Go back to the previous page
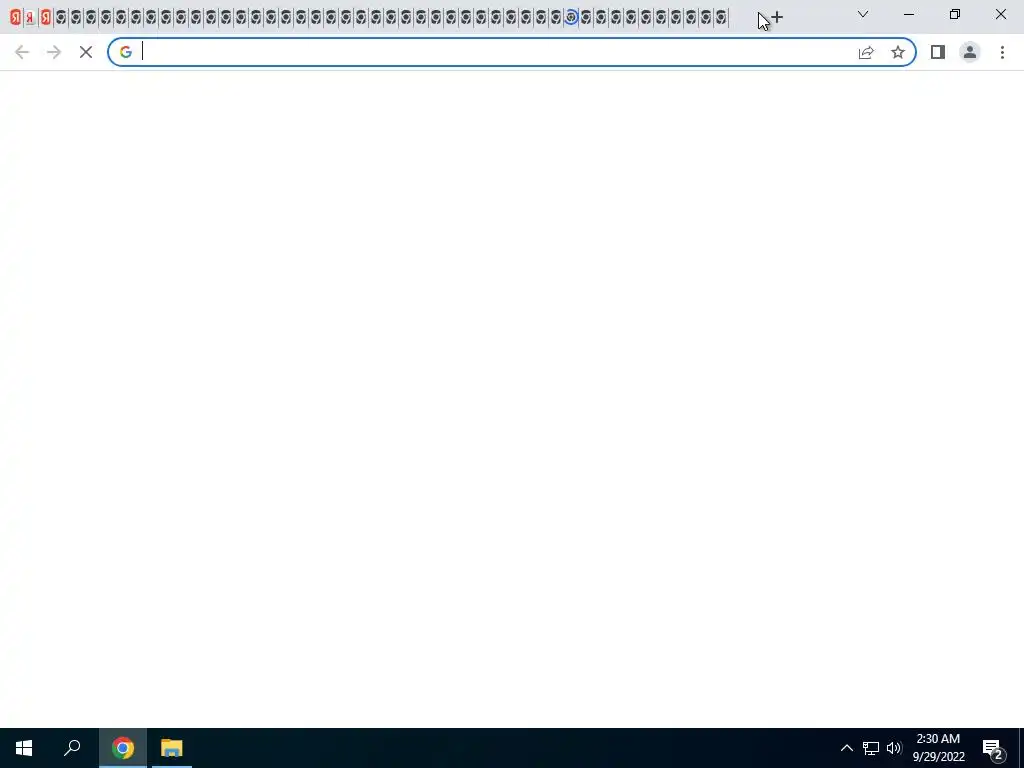 (x=22, y=52)
